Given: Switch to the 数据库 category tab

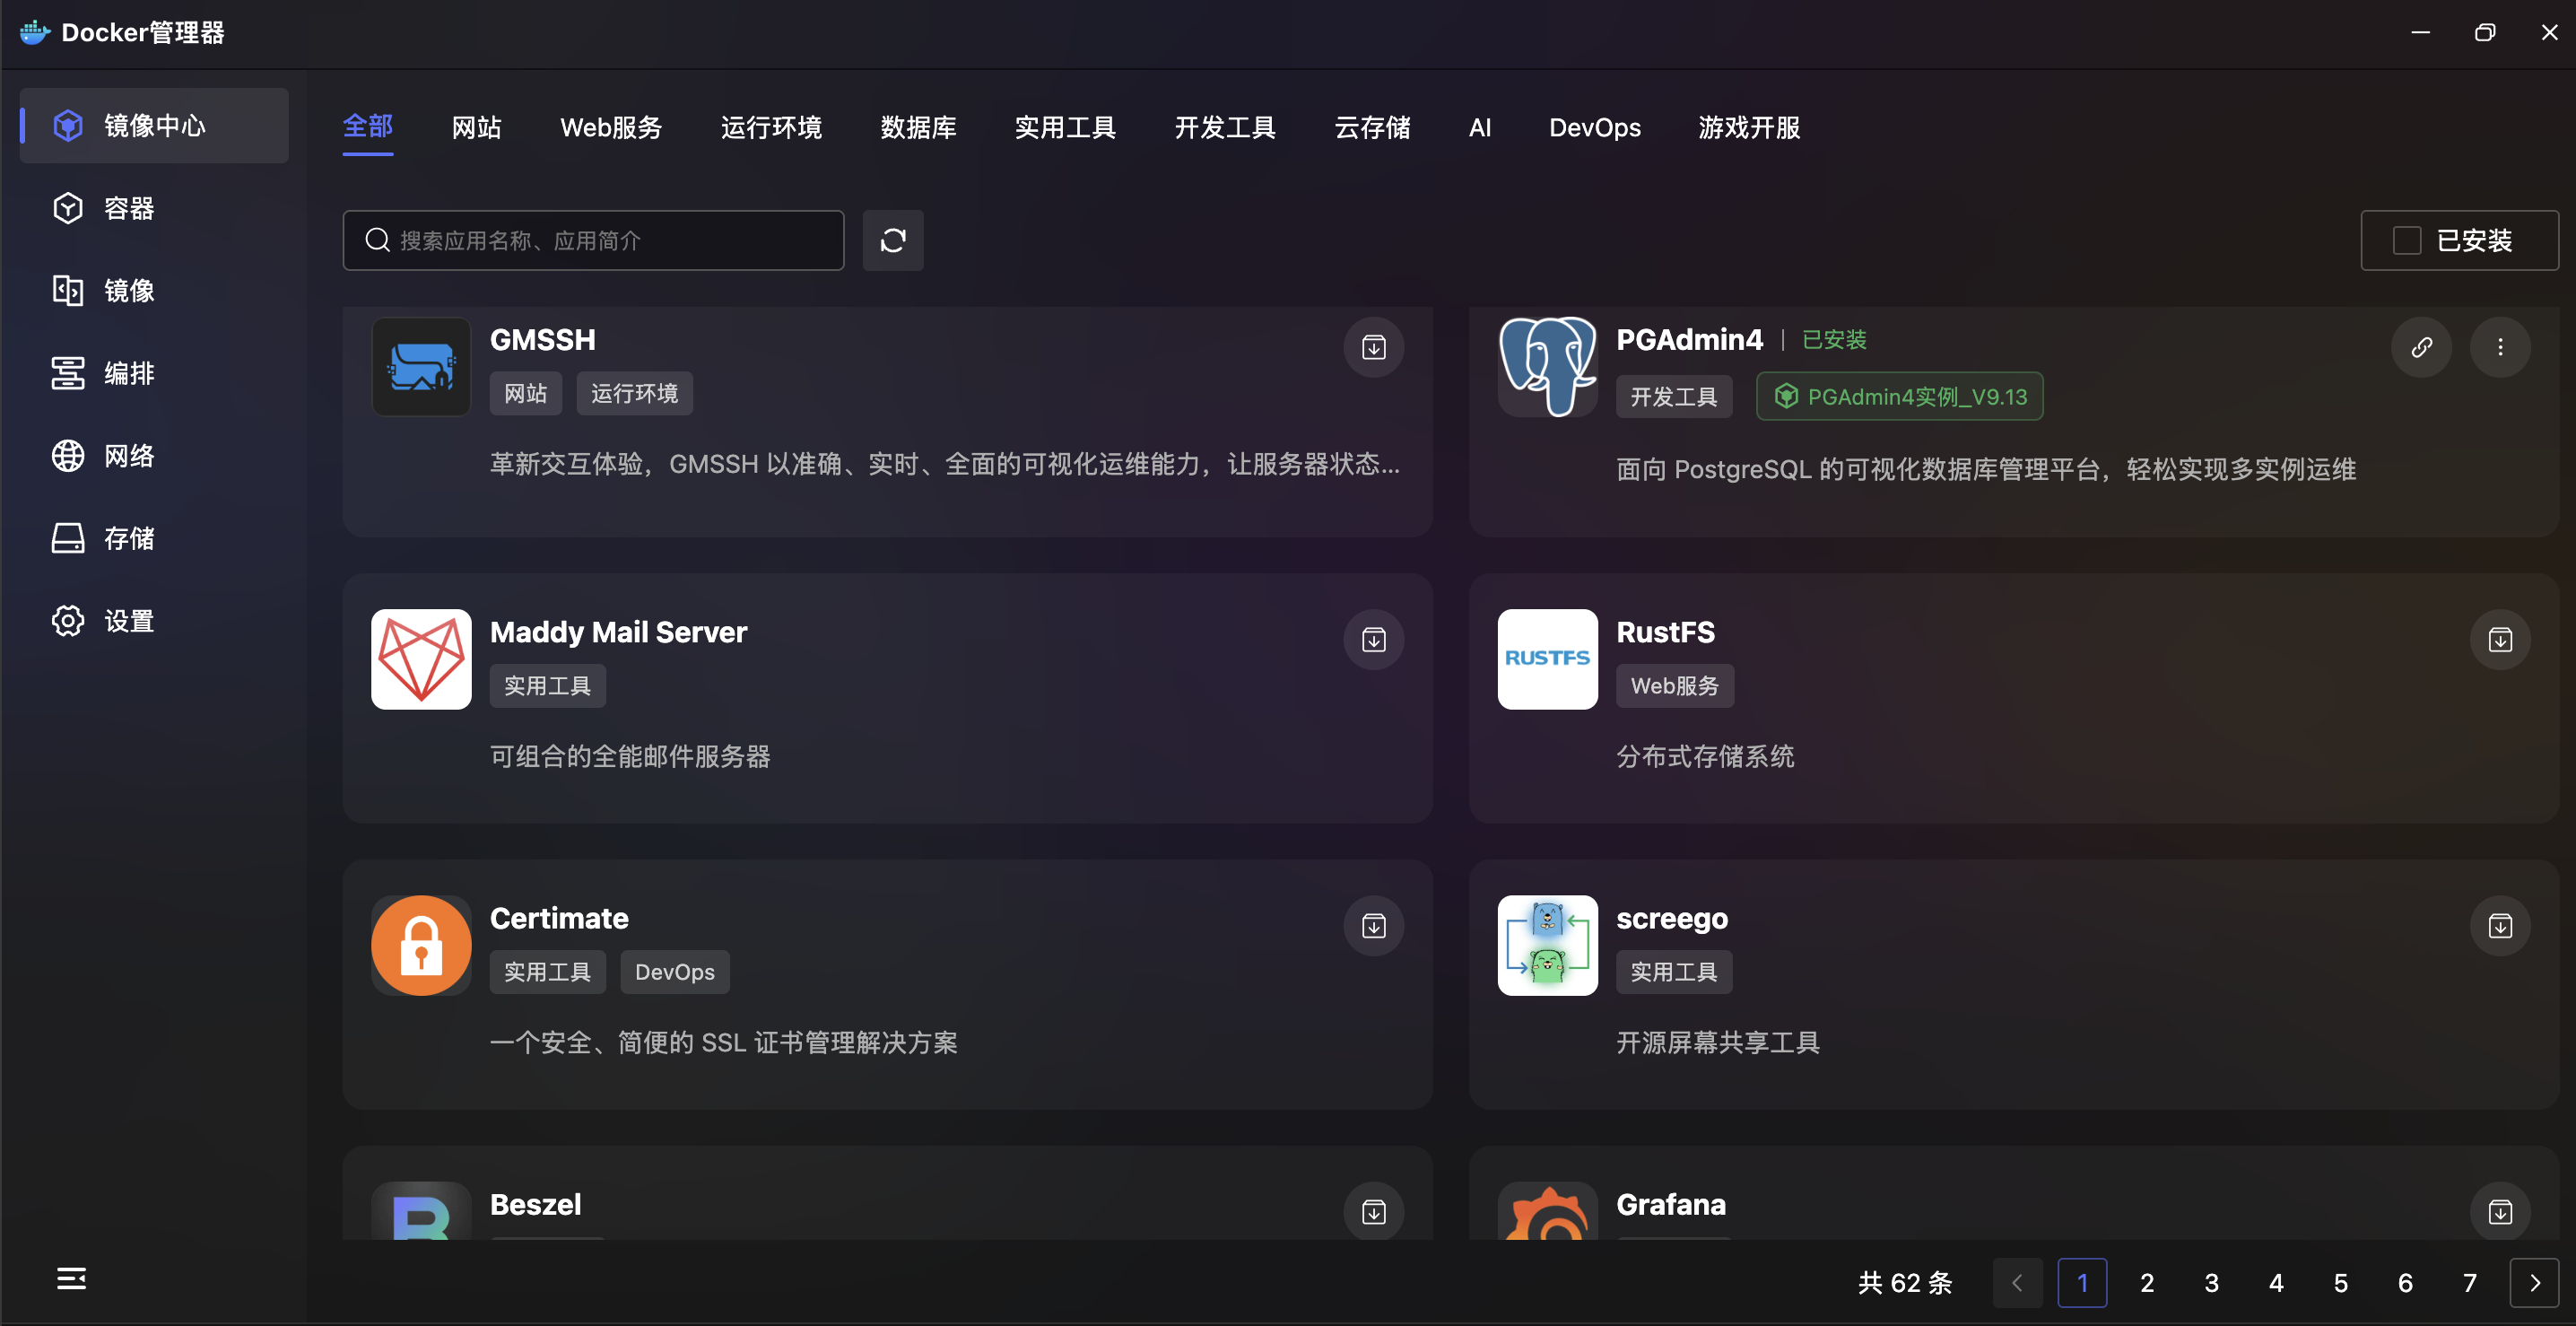Looking at the screenshot, I should [918, 127].
